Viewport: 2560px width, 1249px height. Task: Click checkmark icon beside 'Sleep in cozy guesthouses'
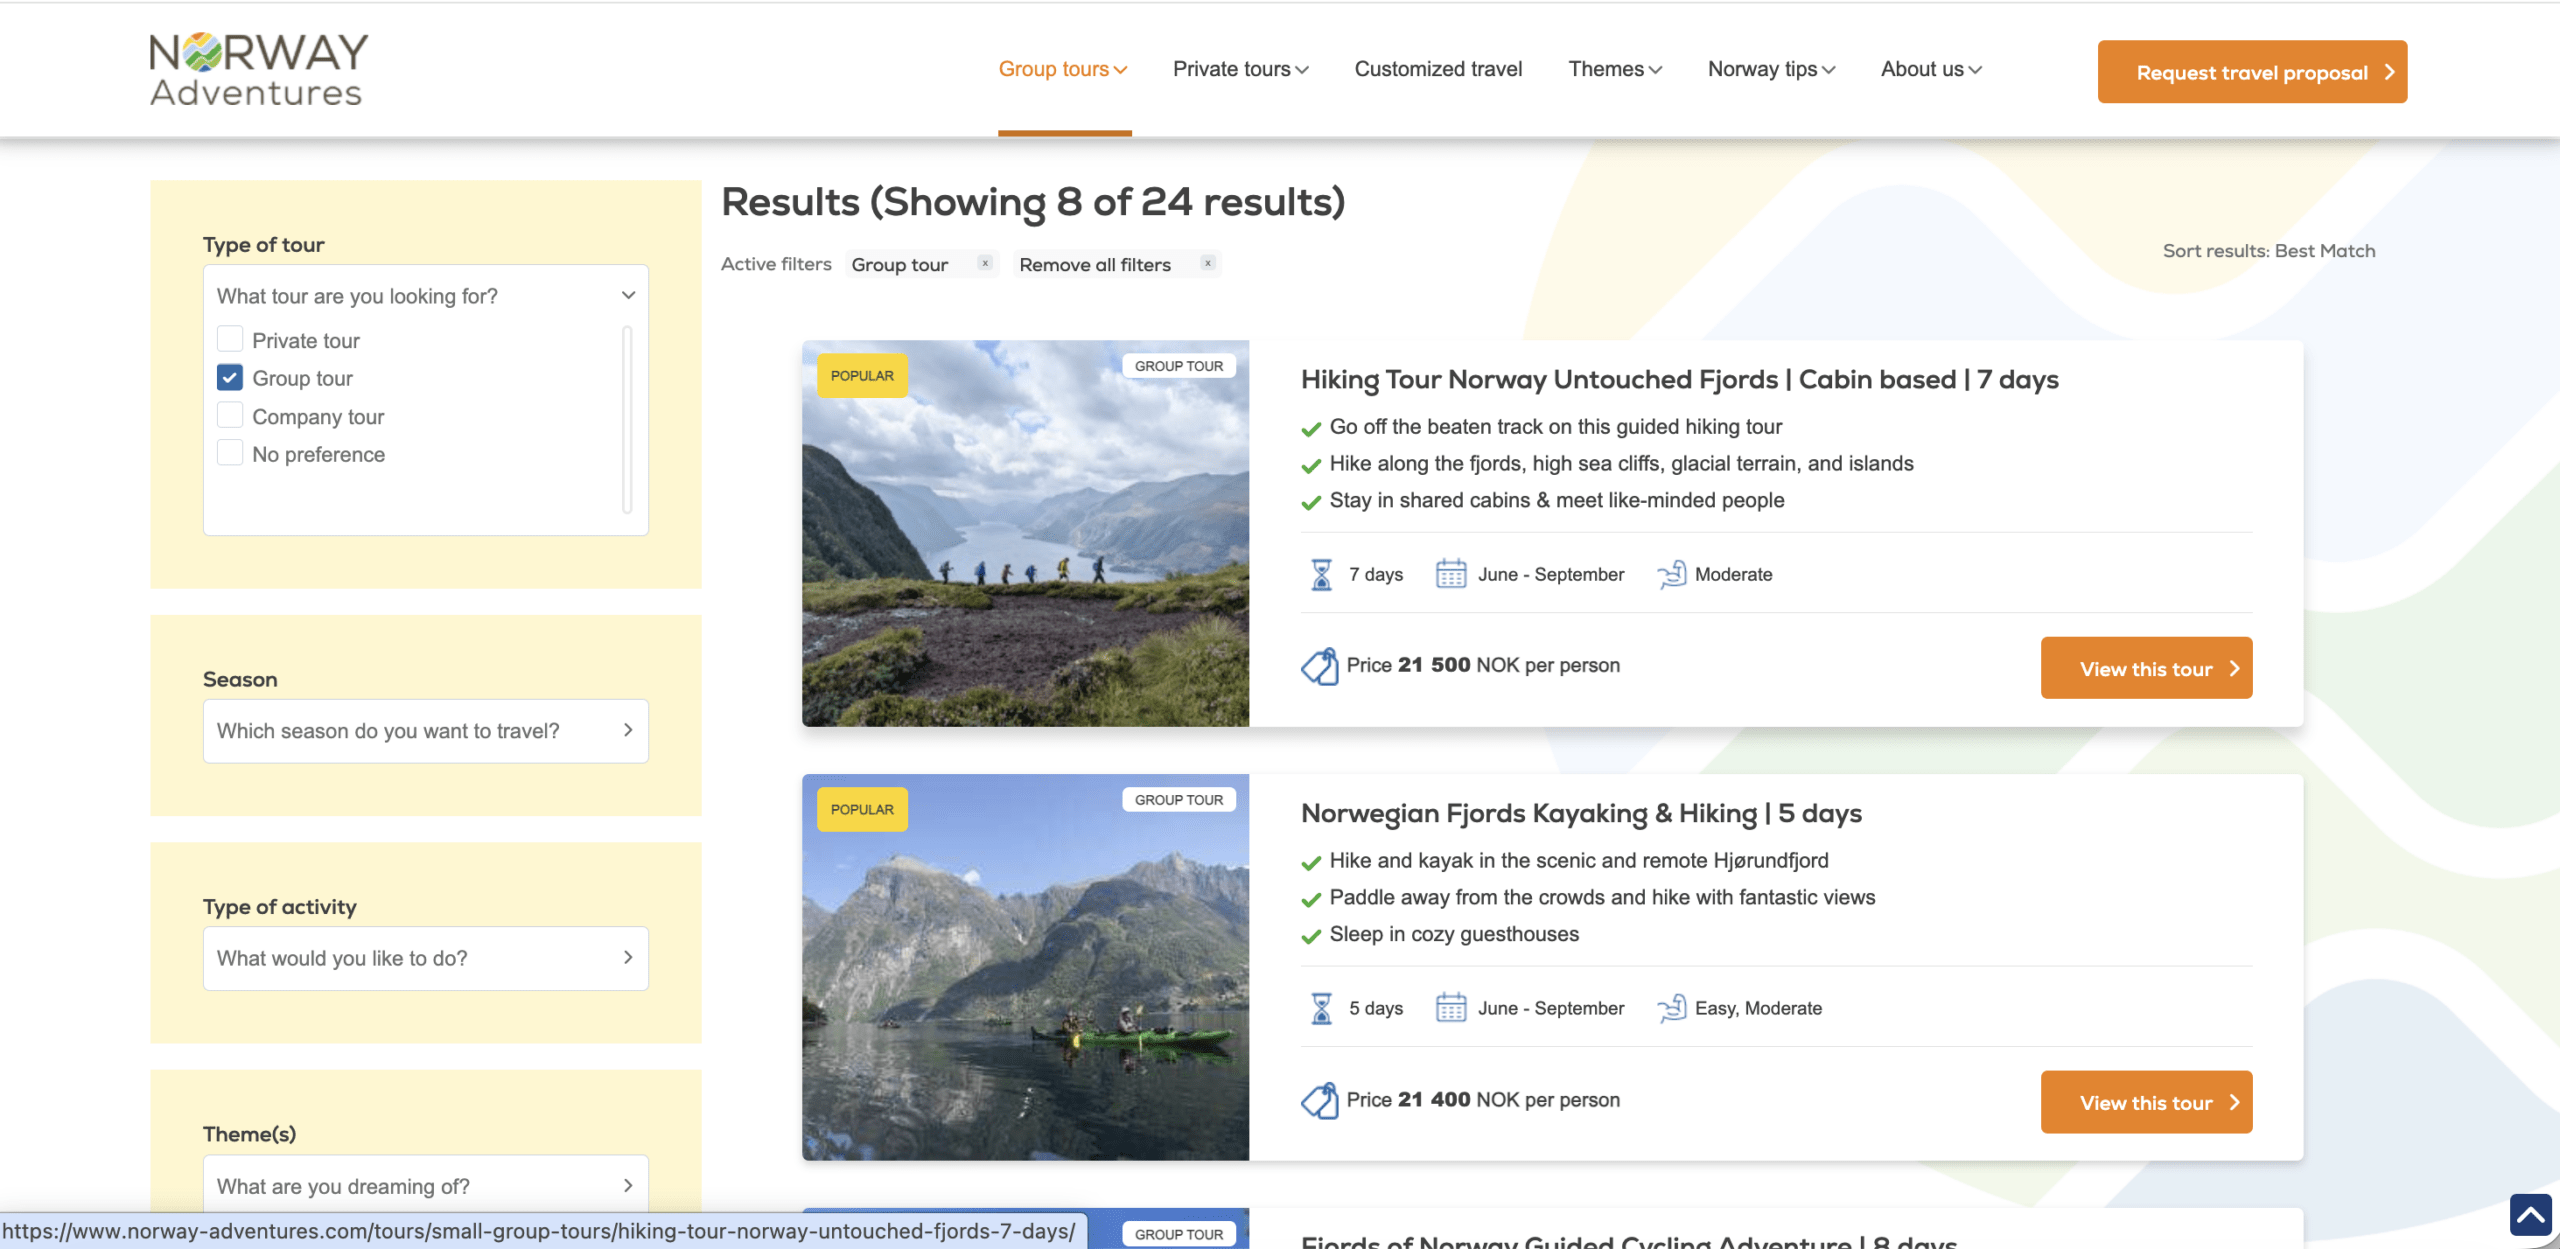(x=1311, y=936)
